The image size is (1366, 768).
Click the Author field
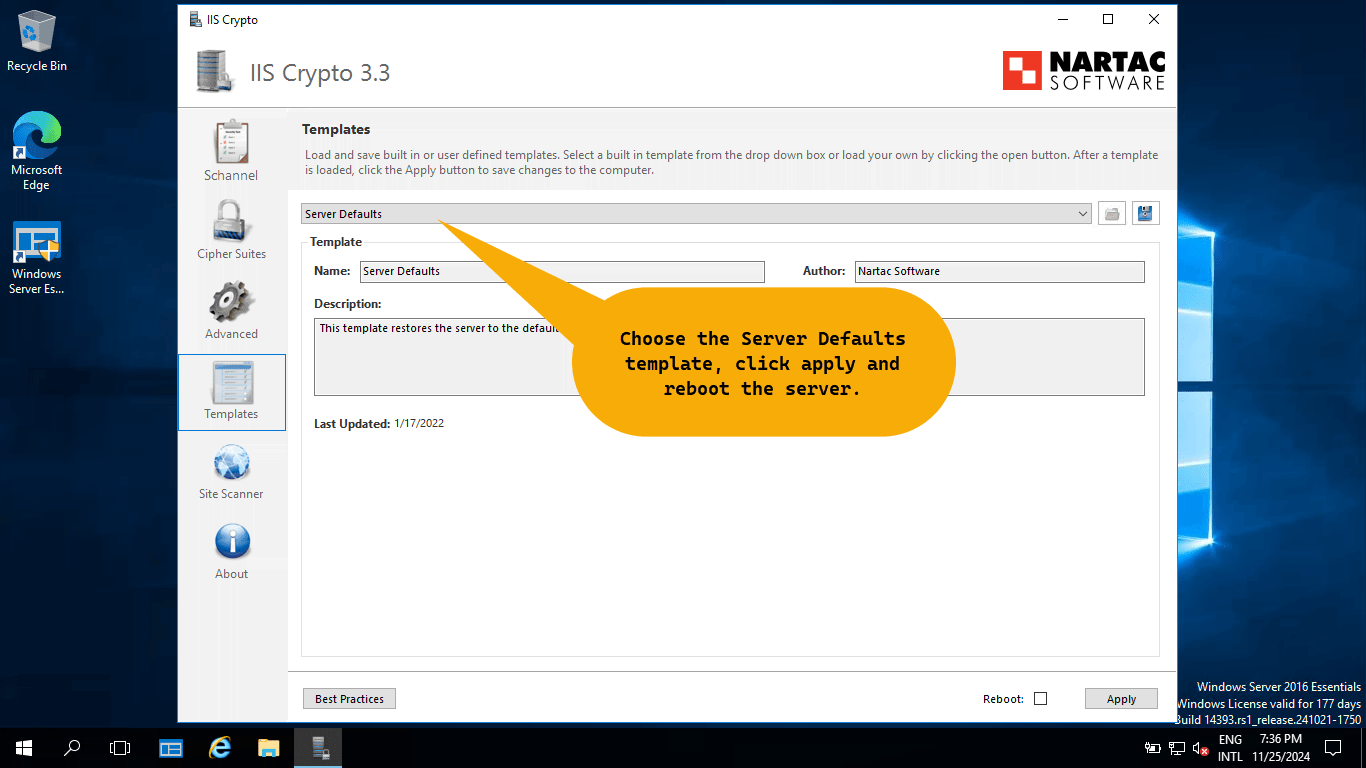tap(999, 271)
